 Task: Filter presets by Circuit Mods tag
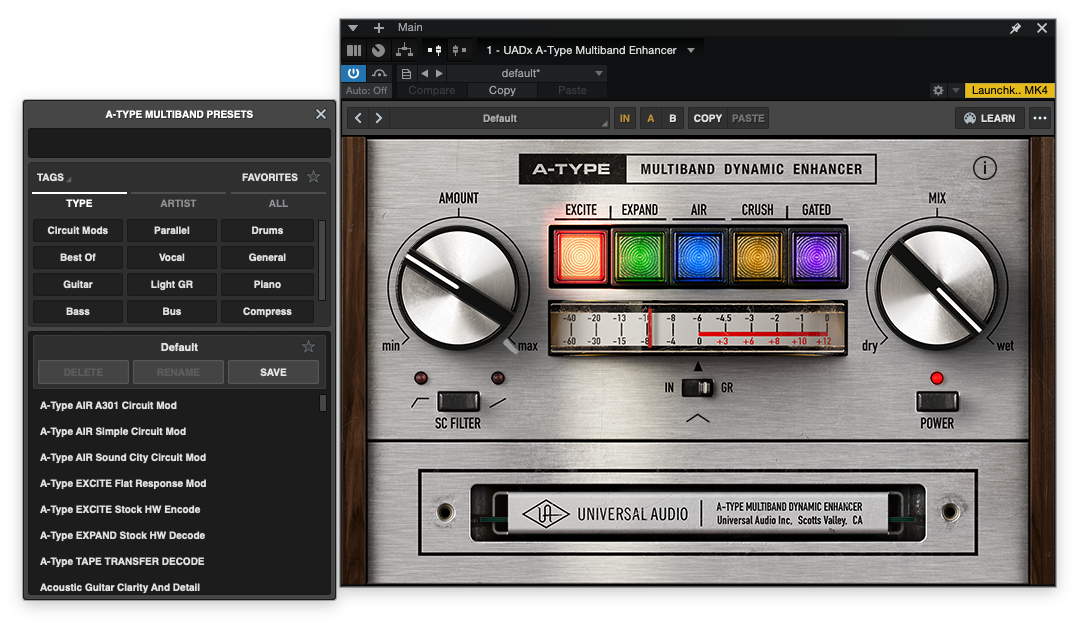tap(78, 231)
